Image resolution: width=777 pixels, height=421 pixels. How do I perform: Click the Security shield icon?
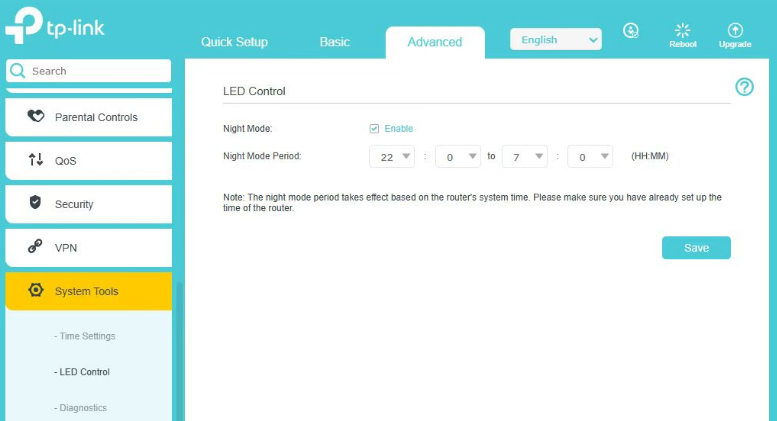[35, 202]
